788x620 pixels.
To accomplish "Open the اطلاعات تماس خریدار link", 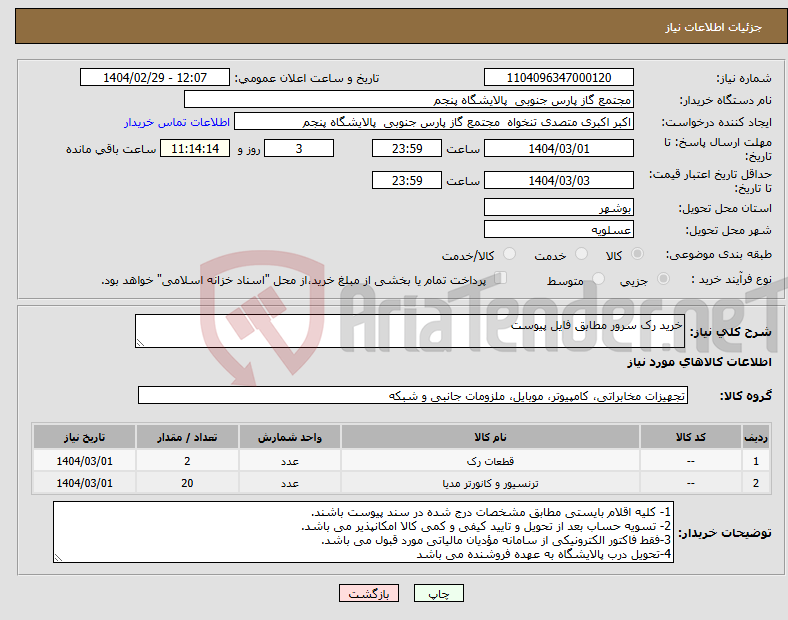I will pyautogui.click(x=177, y=122).
